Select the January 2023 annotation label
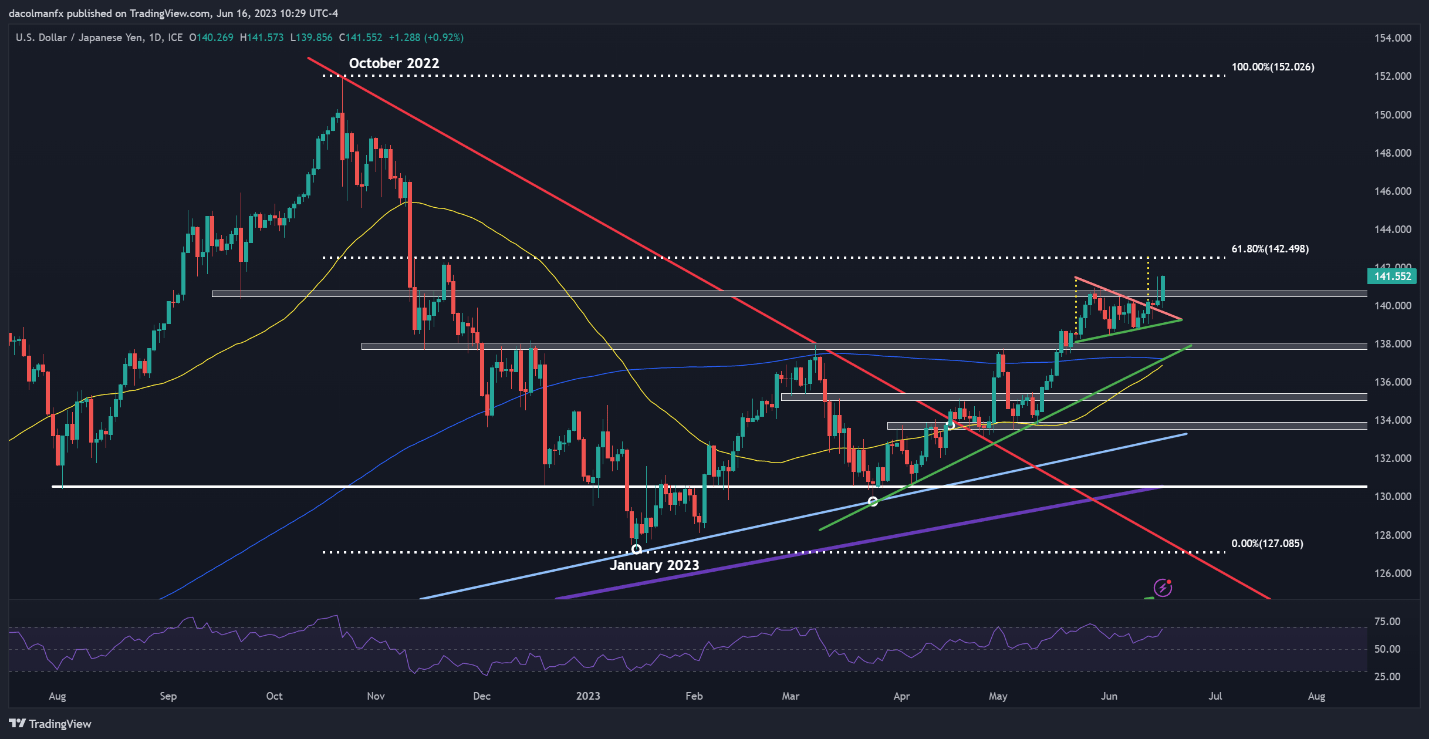The image size is (1429, 739). 653,564
